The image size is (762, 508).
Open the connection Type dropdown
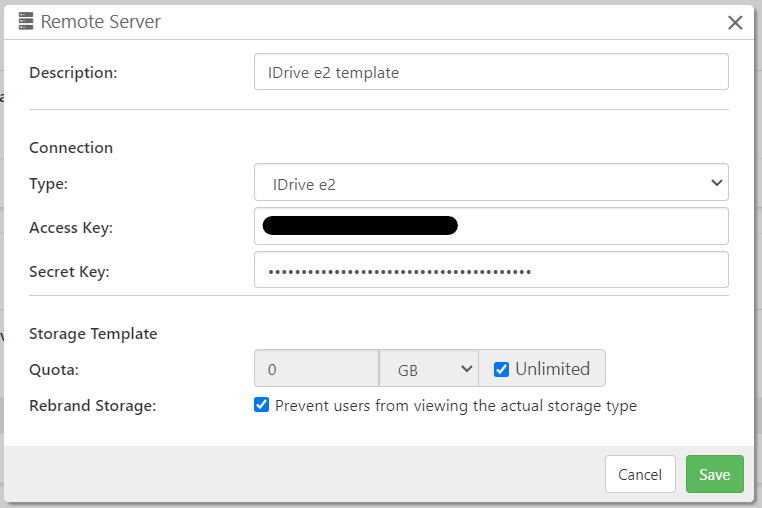pos(491,183)
